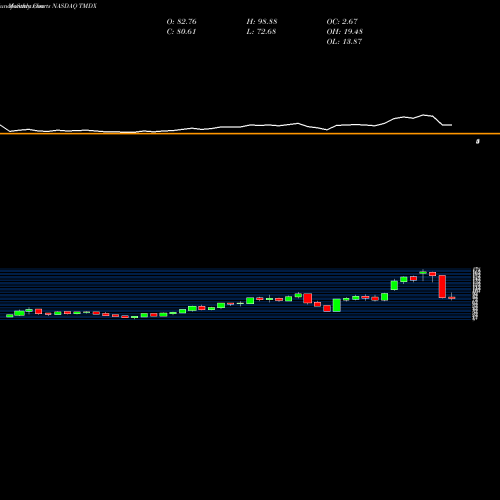Click the NASDAQ TMDX ticker label
500x500 pixels.
click(74, 6)
